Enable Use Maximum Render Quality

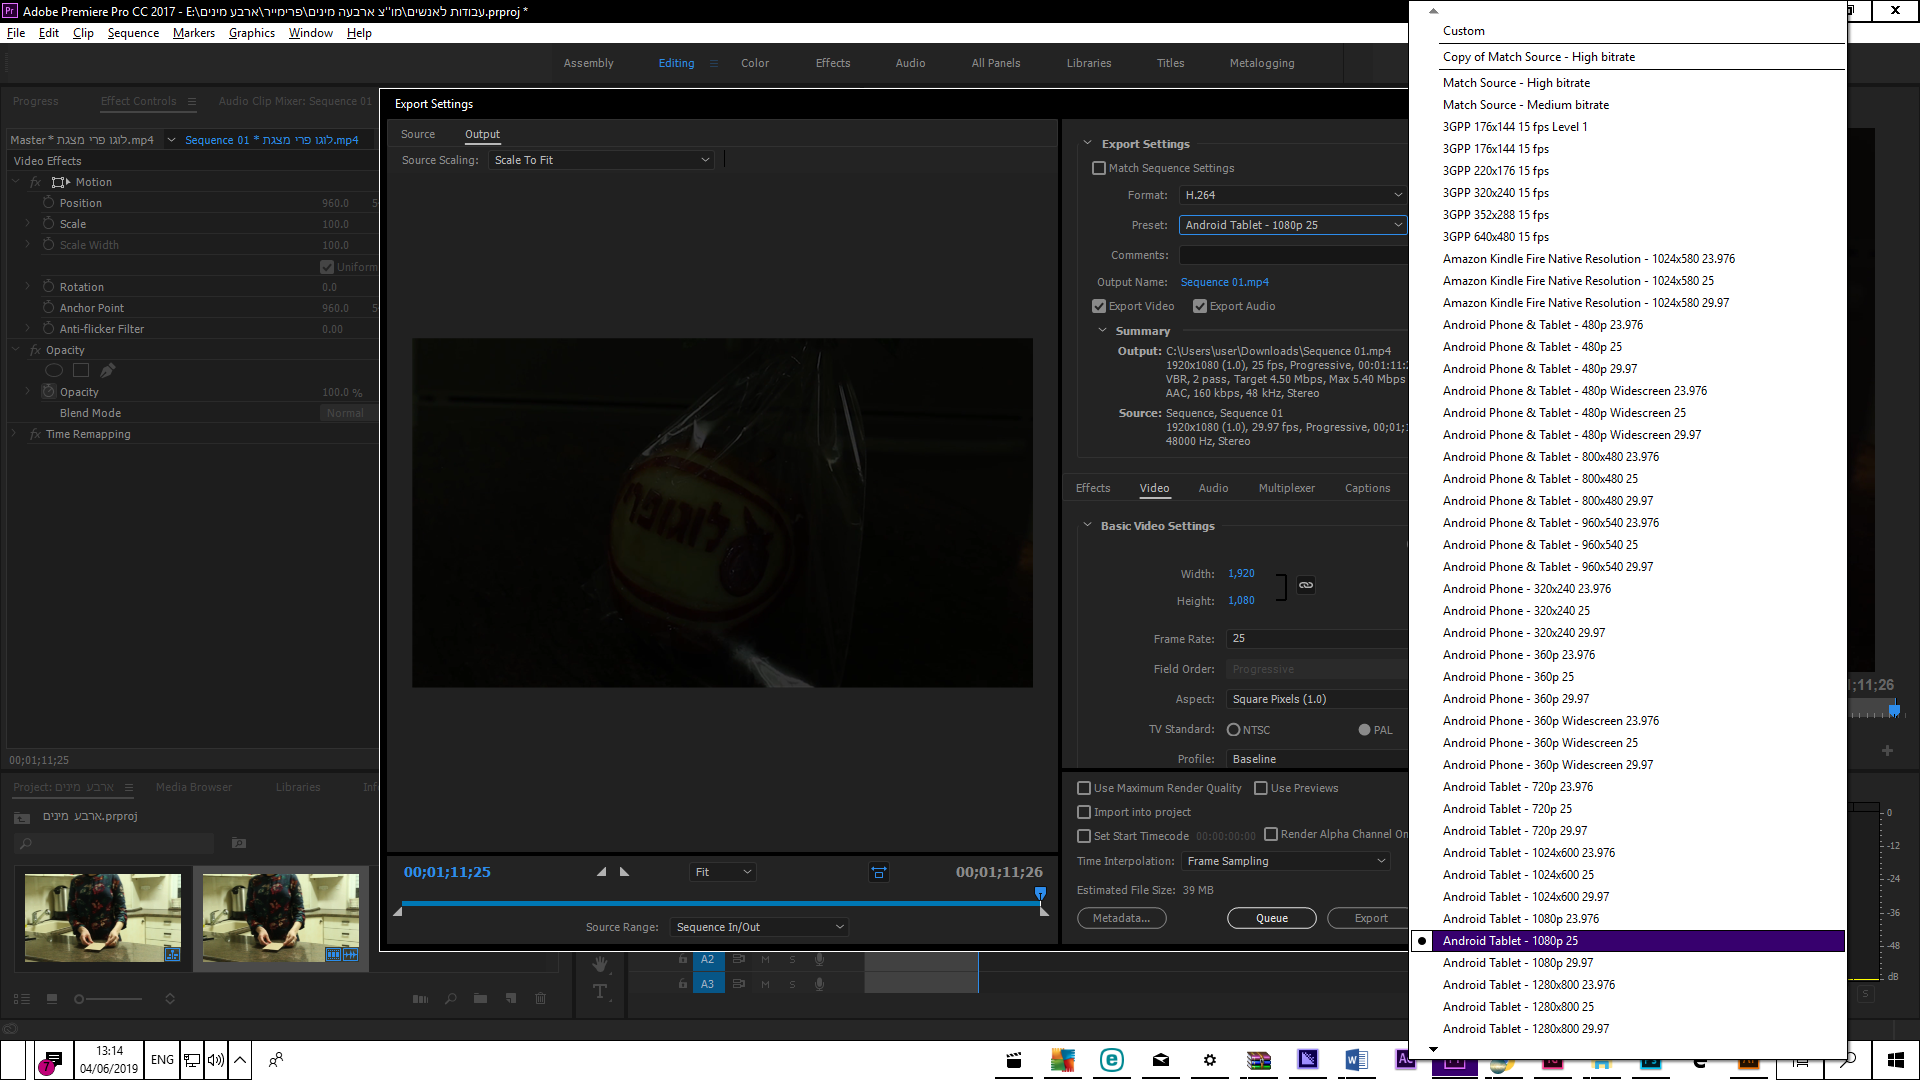click(1084, 788)
